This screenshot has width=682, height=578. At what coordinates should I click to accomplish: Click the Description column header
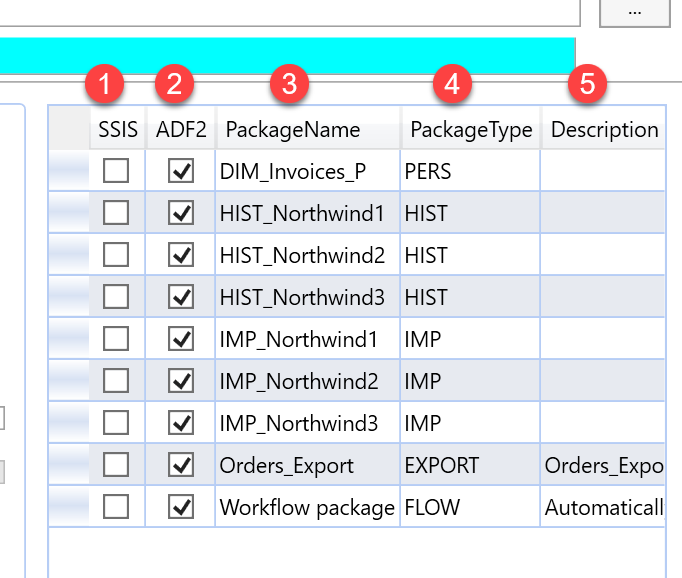pos(603,129)
